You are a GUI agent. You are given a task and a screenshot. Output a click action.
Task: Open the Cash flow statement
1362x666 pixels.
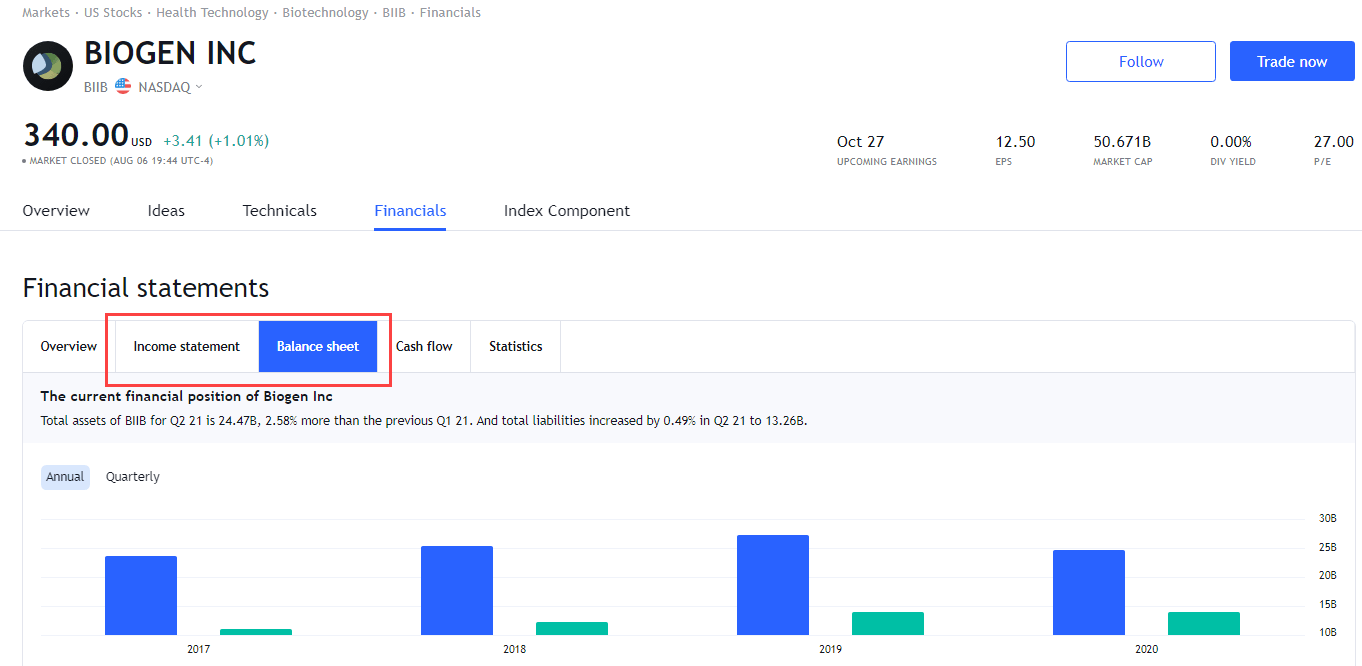[424, 346]
